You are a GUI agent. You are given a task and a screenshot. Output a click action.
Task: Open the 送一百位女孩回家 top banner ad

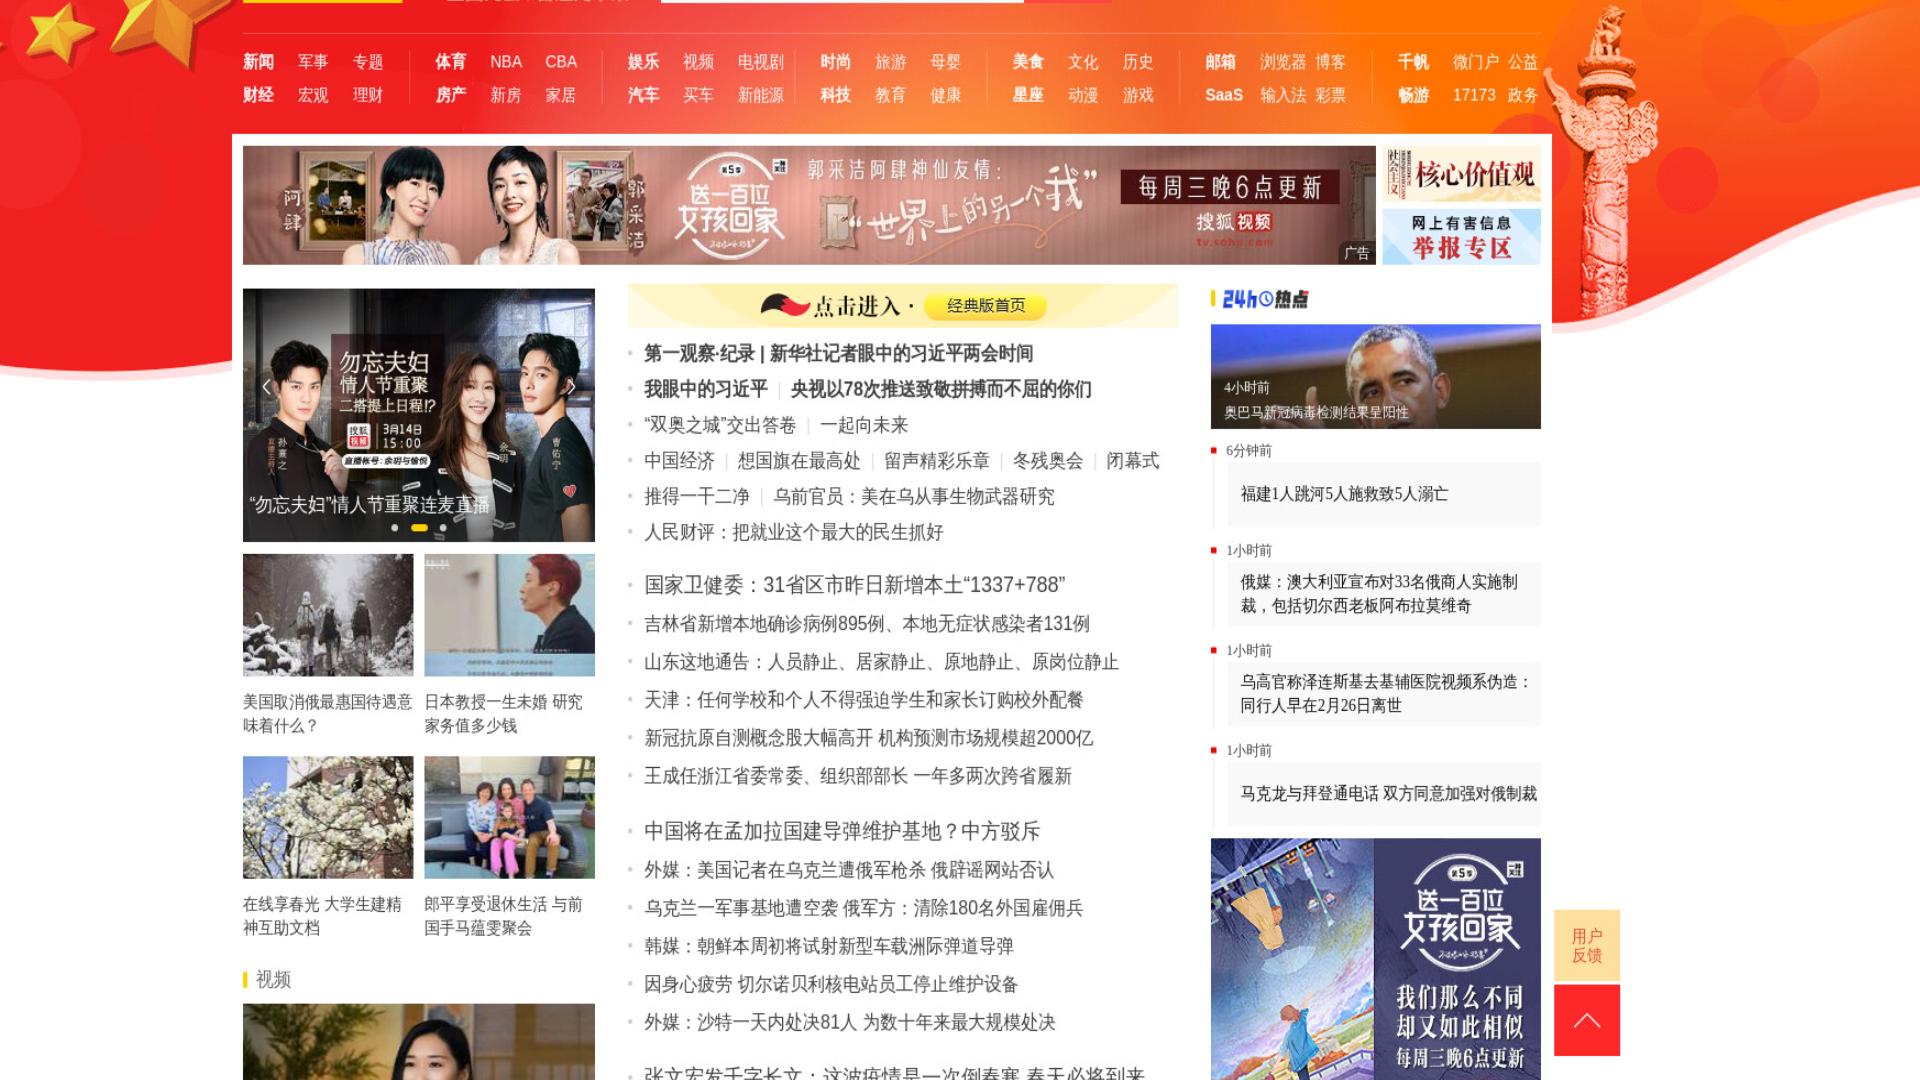coord(809,205)
